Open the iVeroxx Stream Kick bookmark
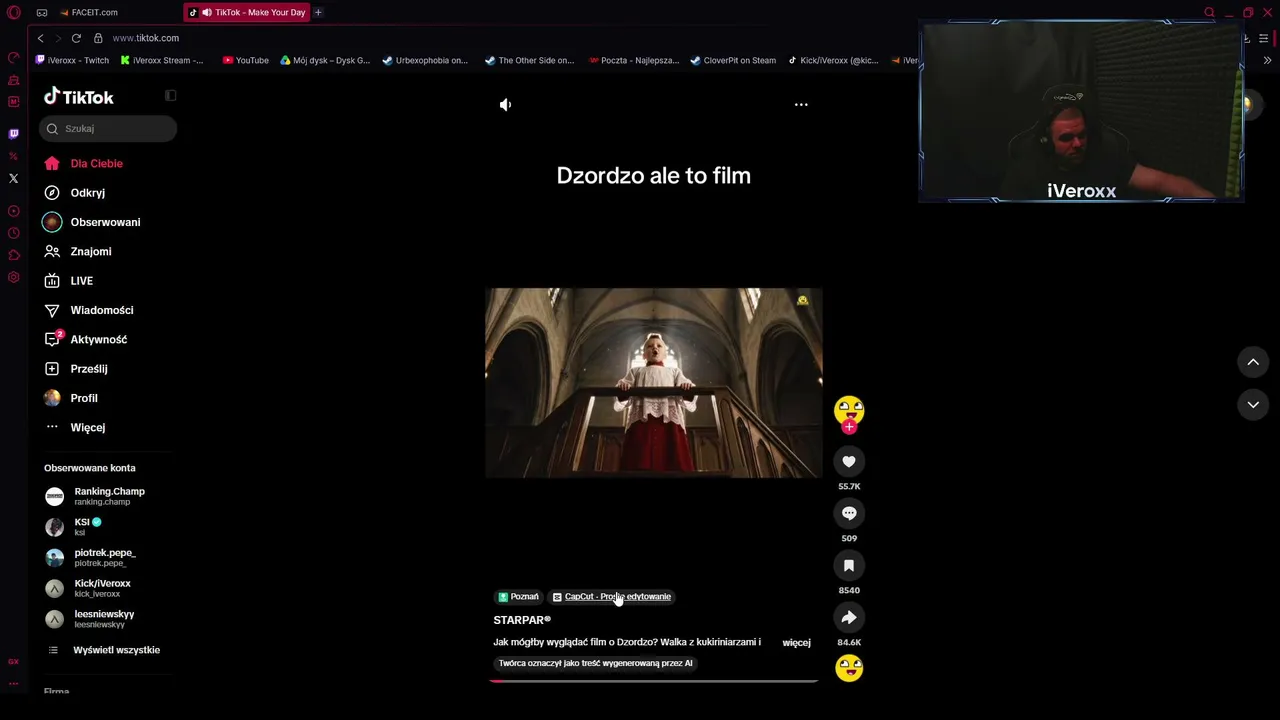Image resolution: width=1280 pixels, height=720 pixels. (x=161, y=60)
